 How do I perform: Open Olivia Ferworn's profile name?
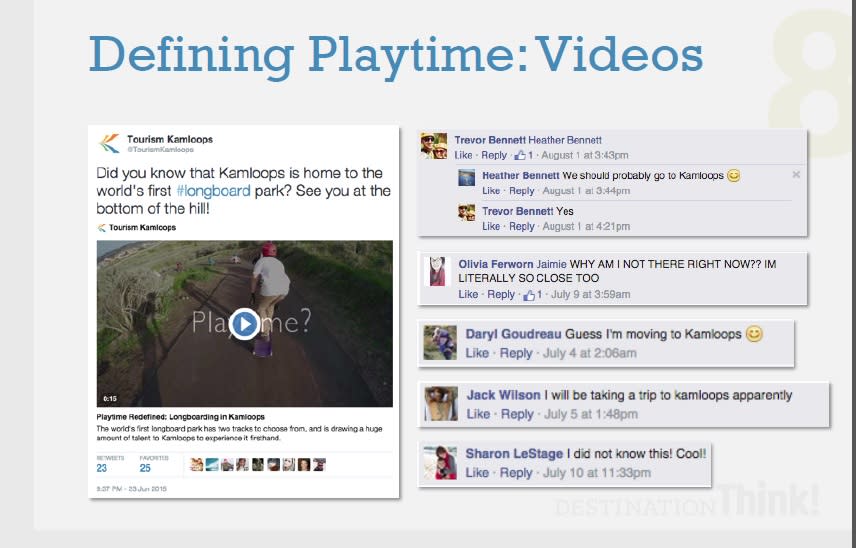coord(496,264)
